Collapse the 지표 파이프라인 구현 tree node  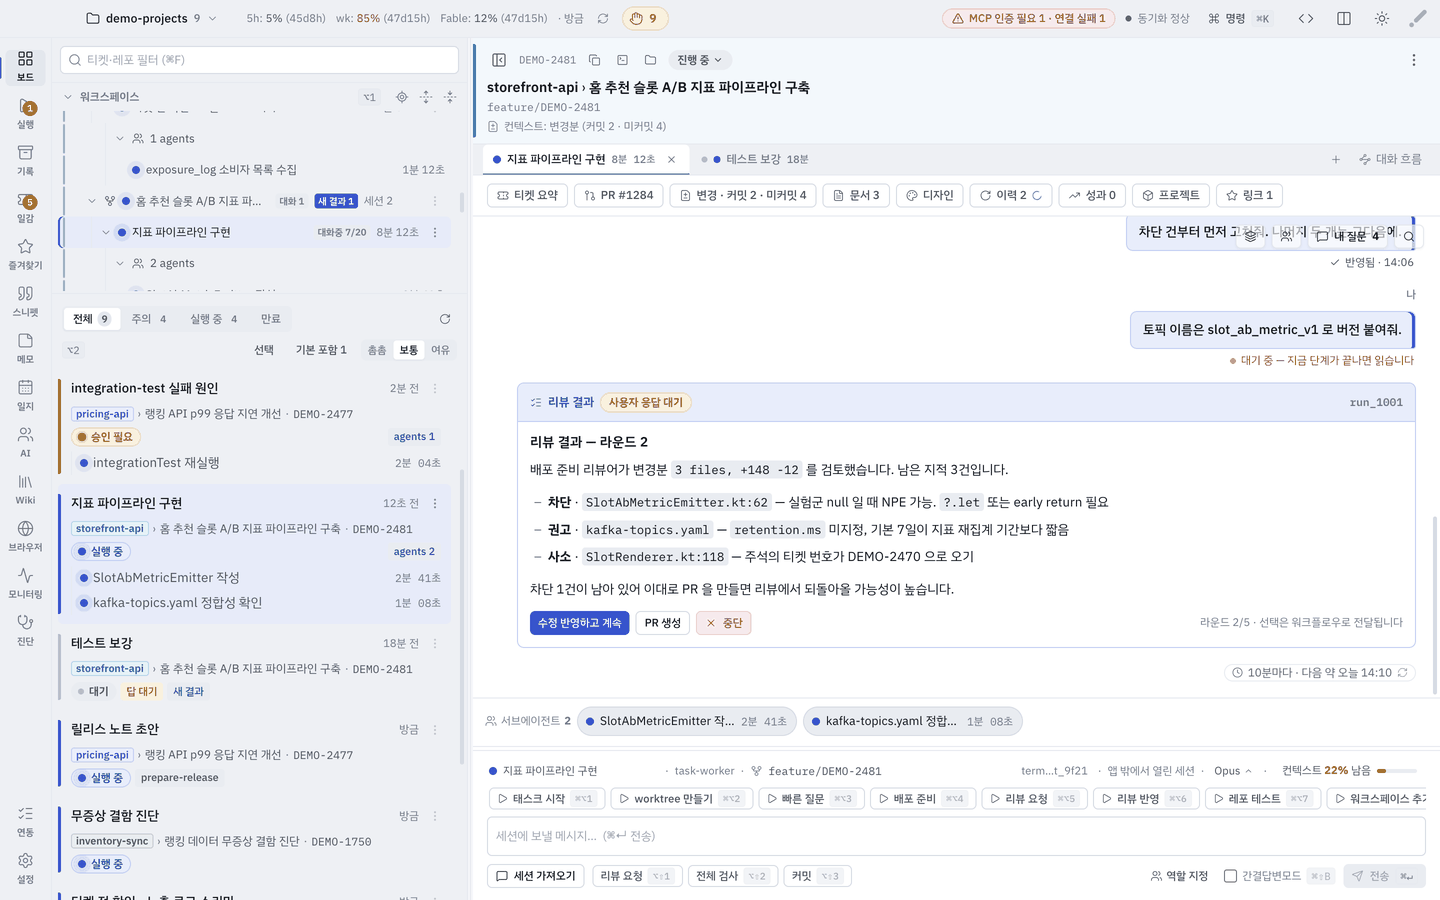(x=106, y=232)
